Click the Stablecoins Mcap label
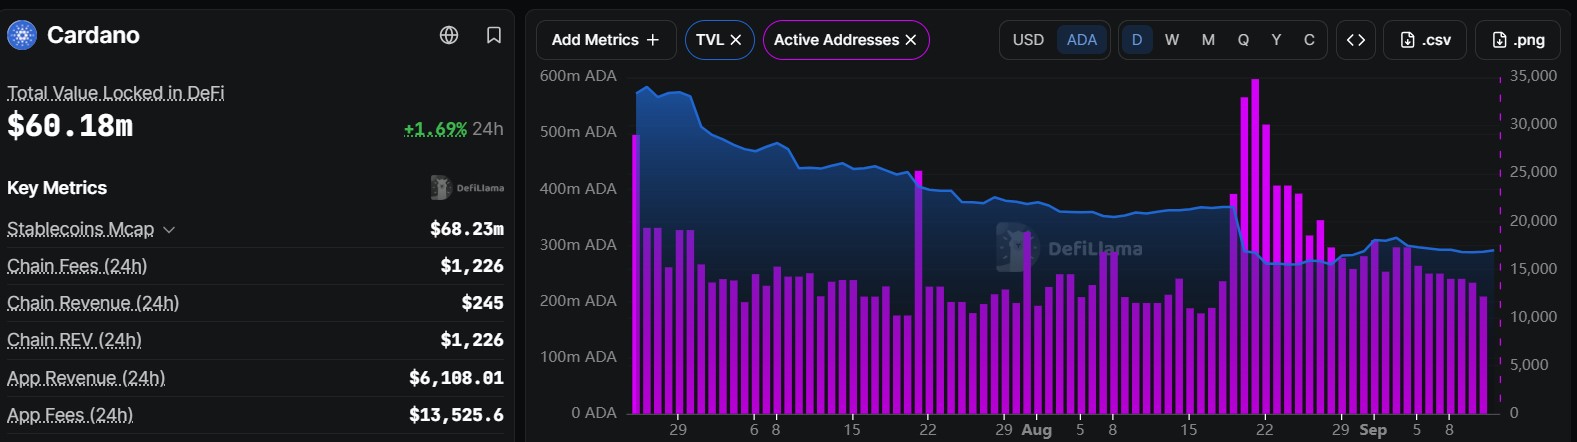 click(x=80, y=229)
